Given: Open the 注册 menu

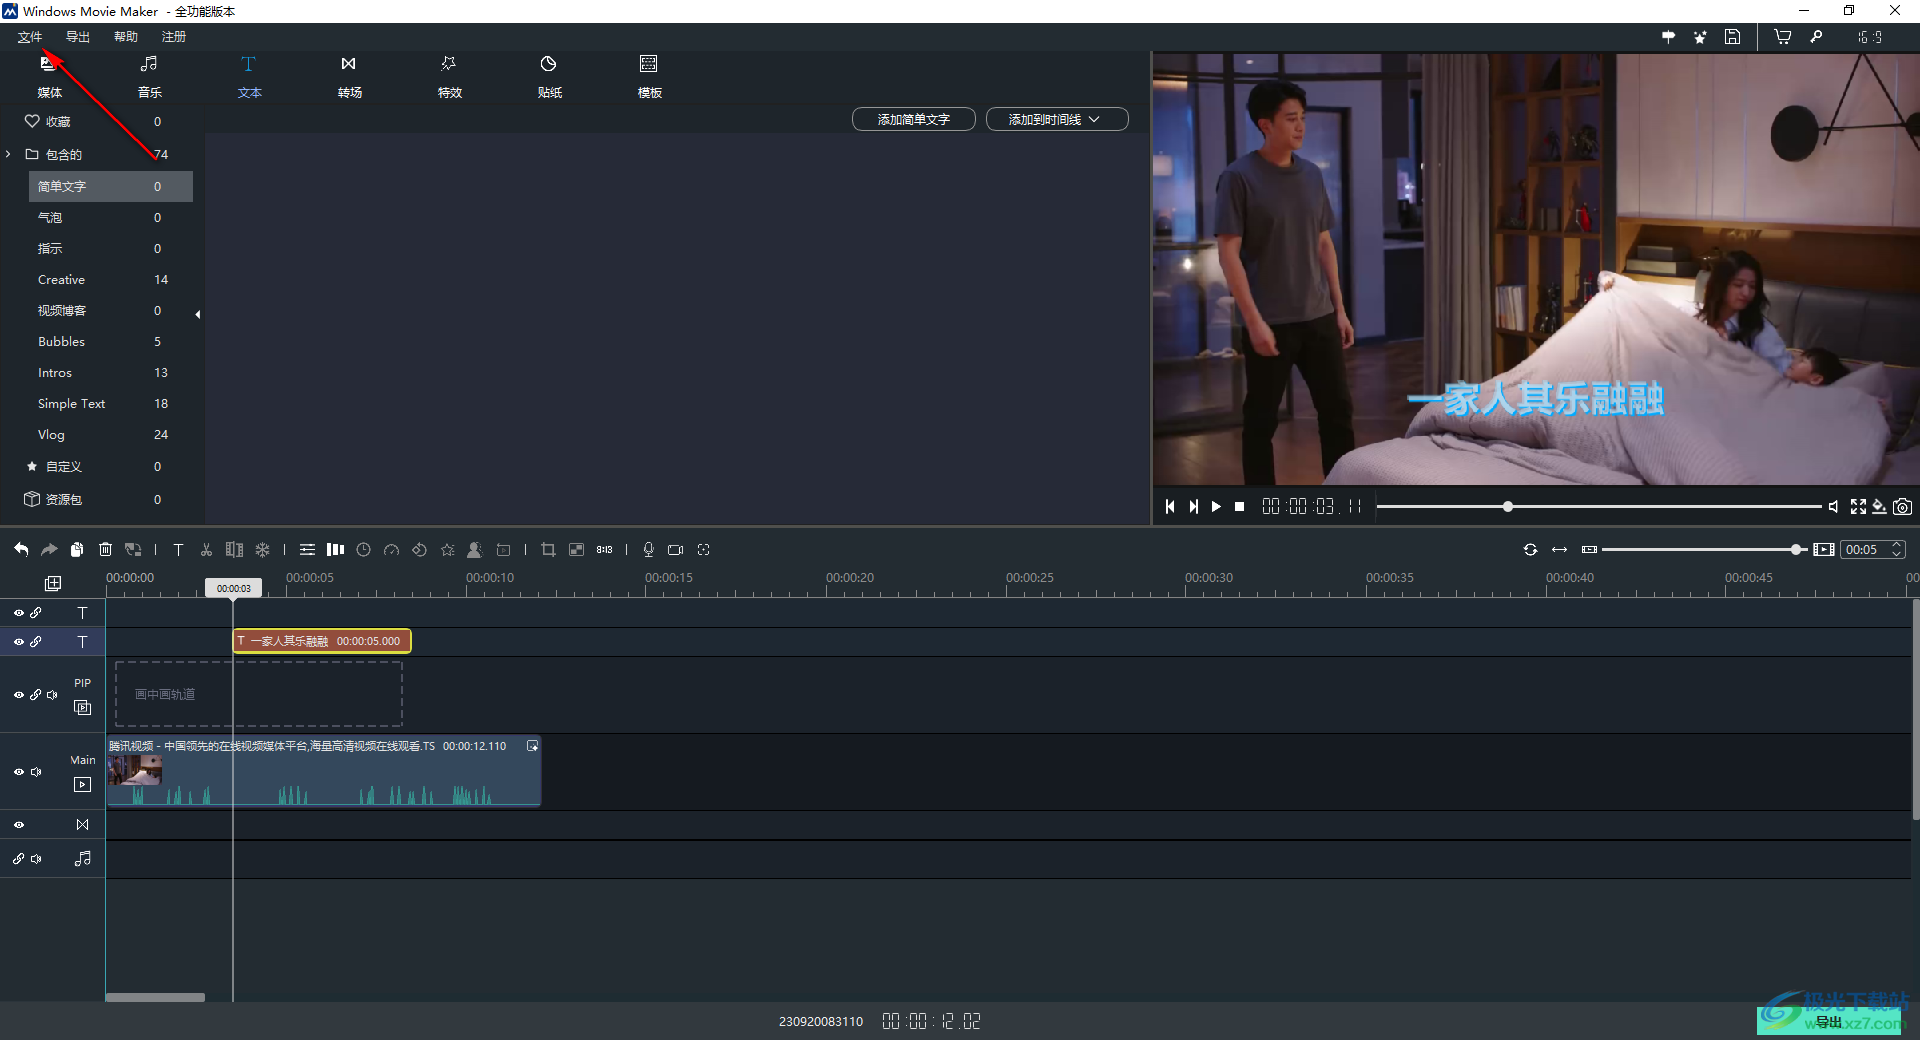Looking at the screenshot, I should point(174,37).
